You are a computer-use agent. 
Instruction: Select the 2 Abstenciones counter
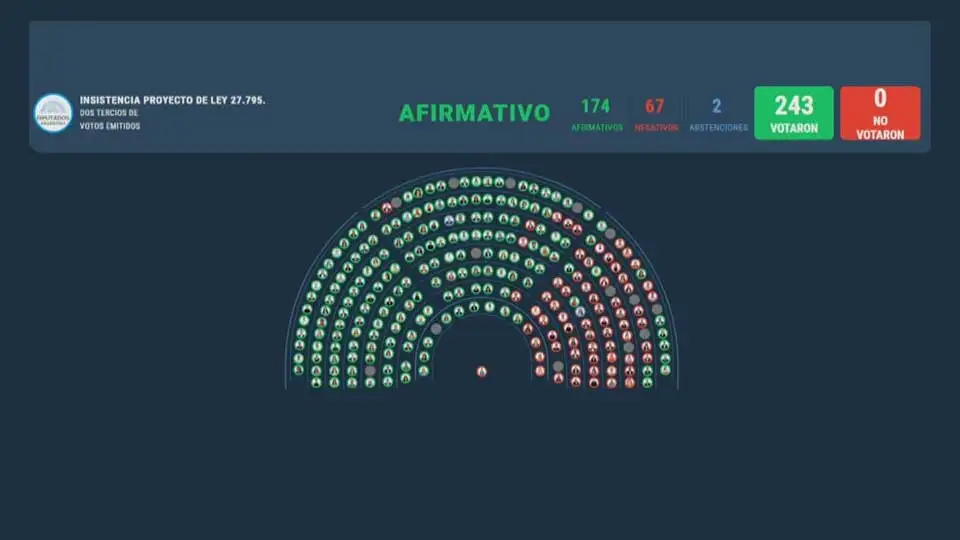717,113
